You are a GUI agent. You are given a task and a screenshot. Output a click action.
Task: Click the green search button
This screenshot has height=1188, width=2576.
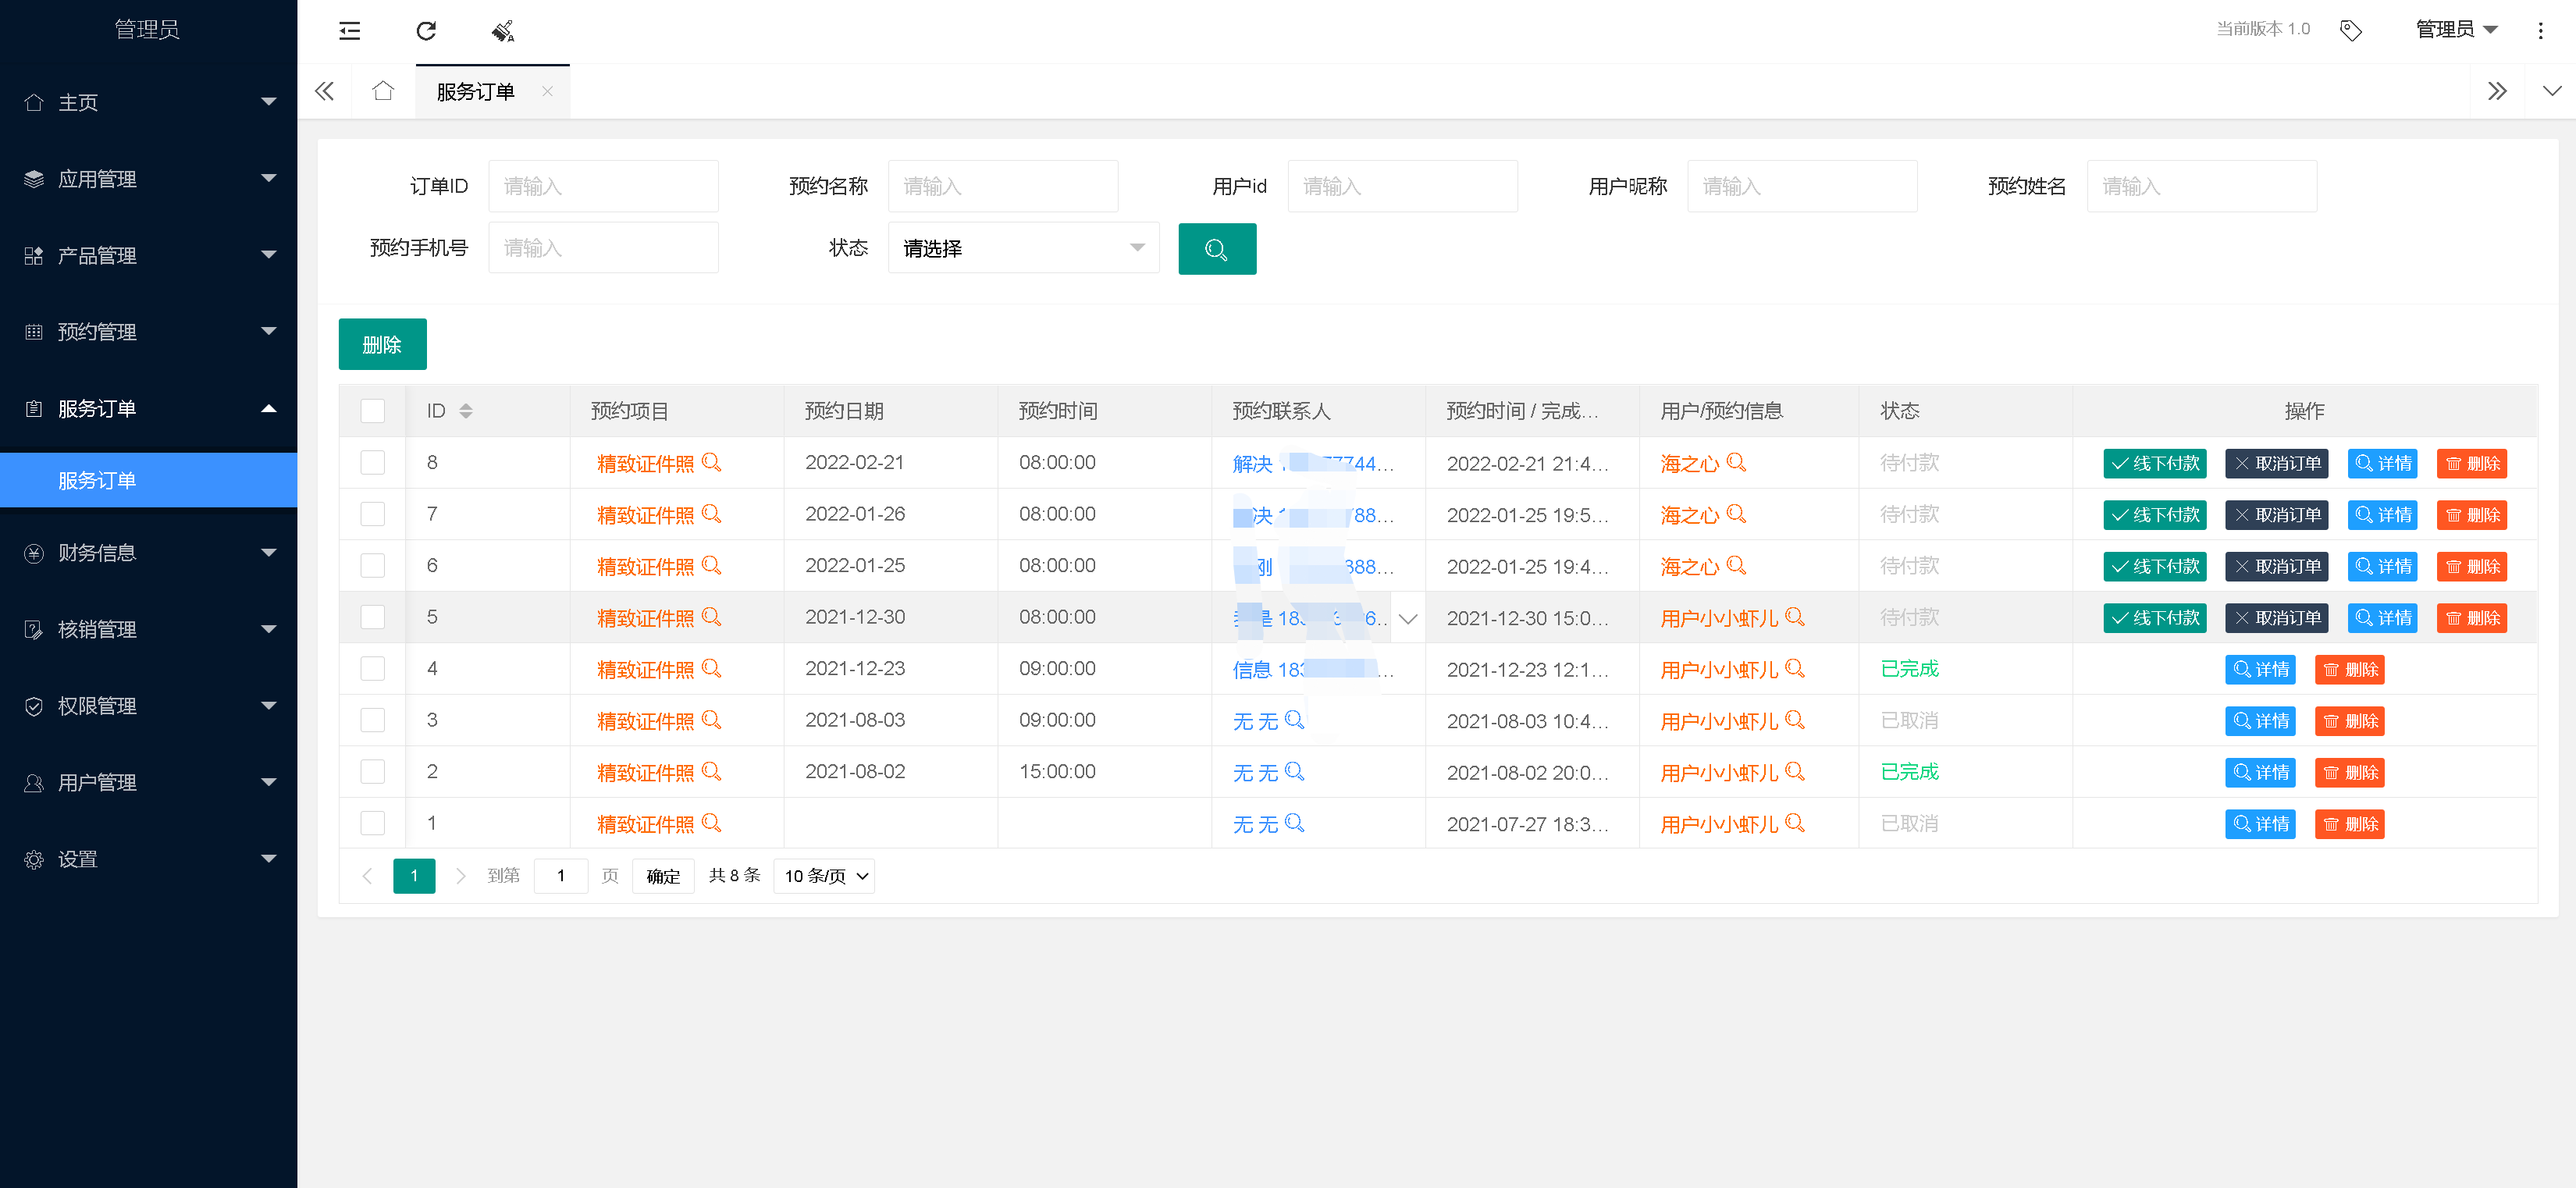coord(1217,248)
